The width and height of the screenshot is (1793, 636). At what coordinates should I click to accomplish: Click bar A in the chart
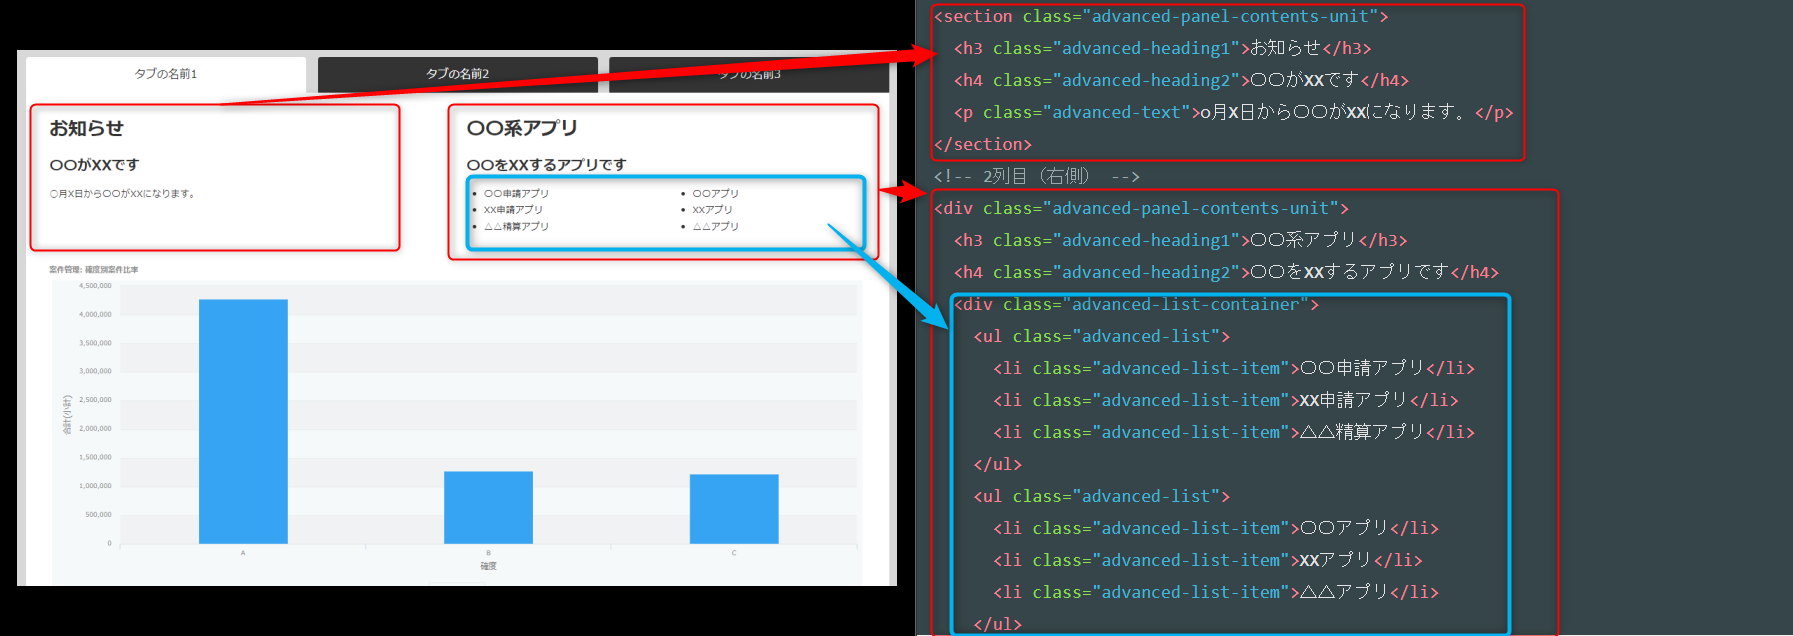coord(243,422)
